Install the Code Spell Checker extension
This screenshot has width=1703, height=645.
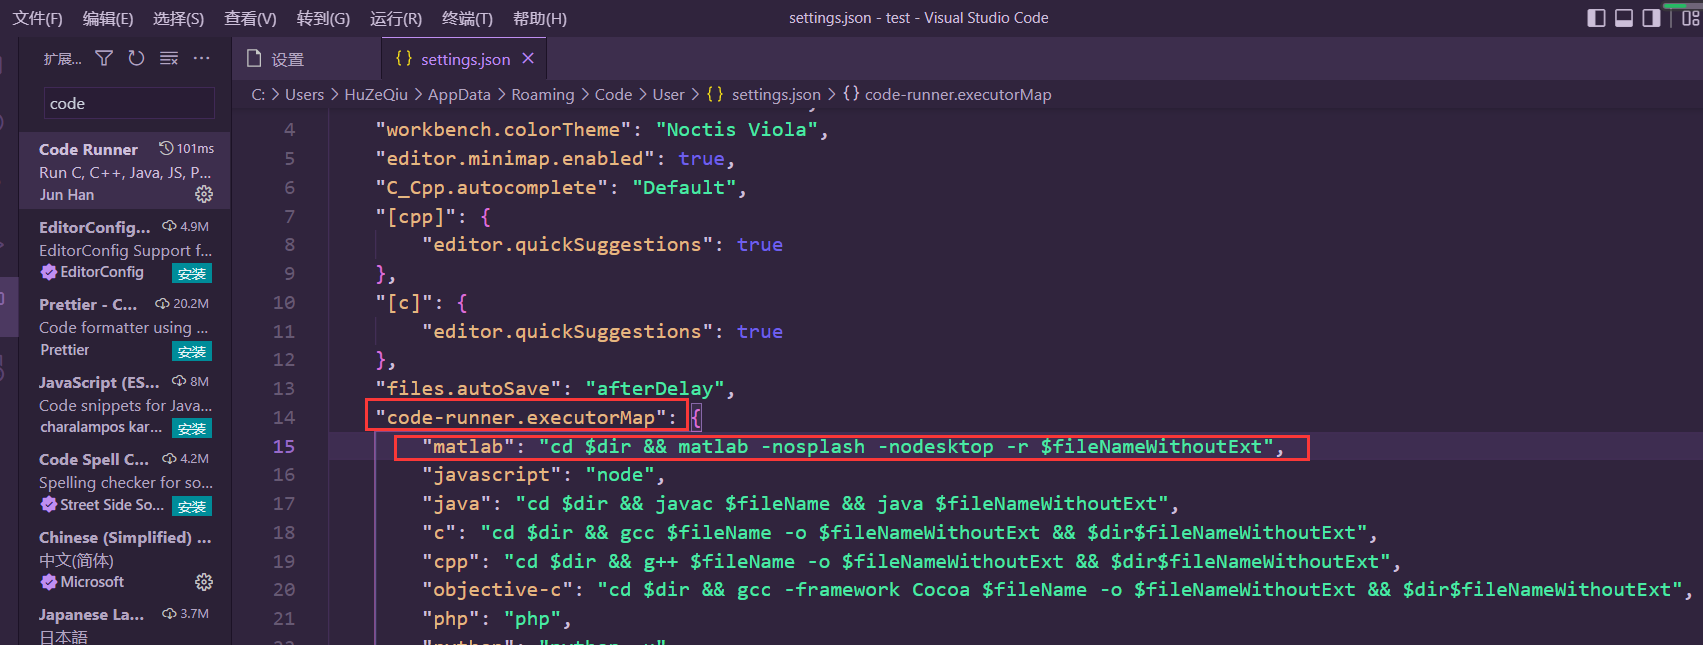point(192,506)
